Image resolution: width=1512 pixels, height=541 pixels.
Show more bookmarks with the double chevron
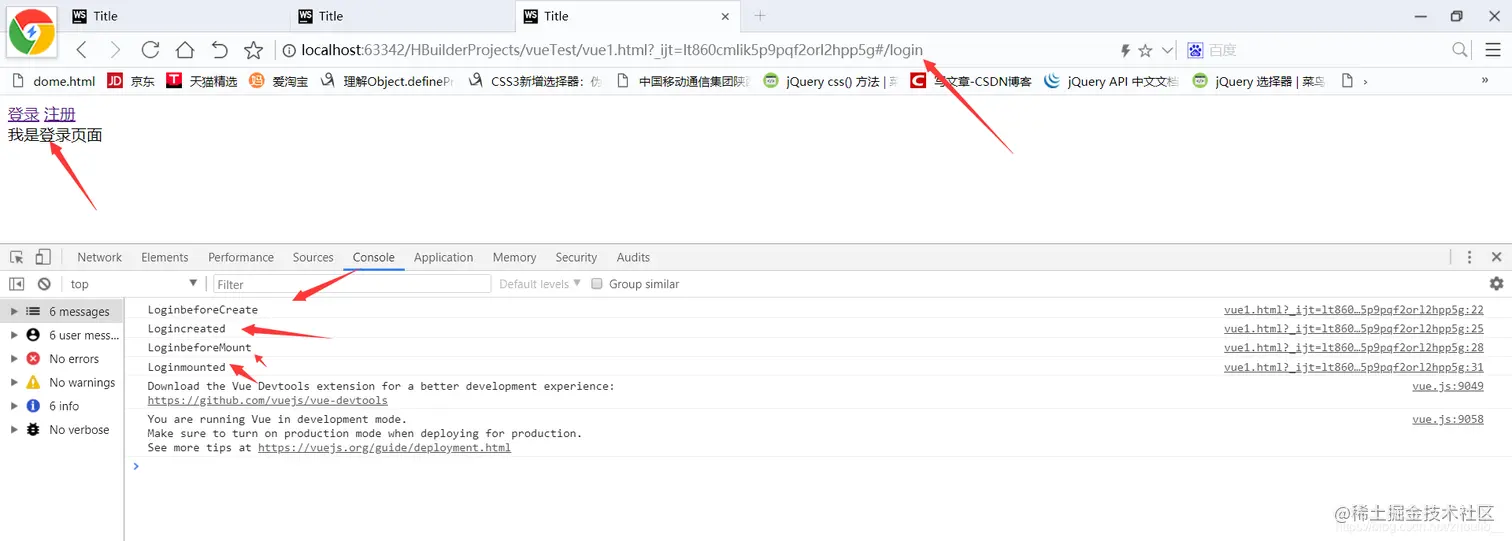(x=1484, y=81)
